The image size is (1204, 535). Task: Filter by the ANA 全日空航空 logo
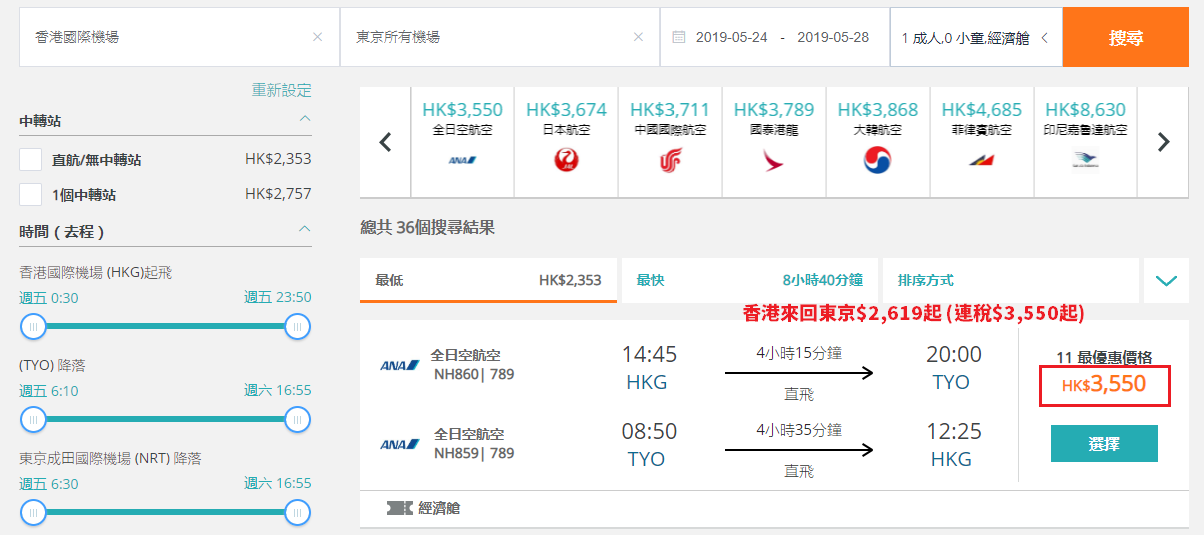point(462,160)
